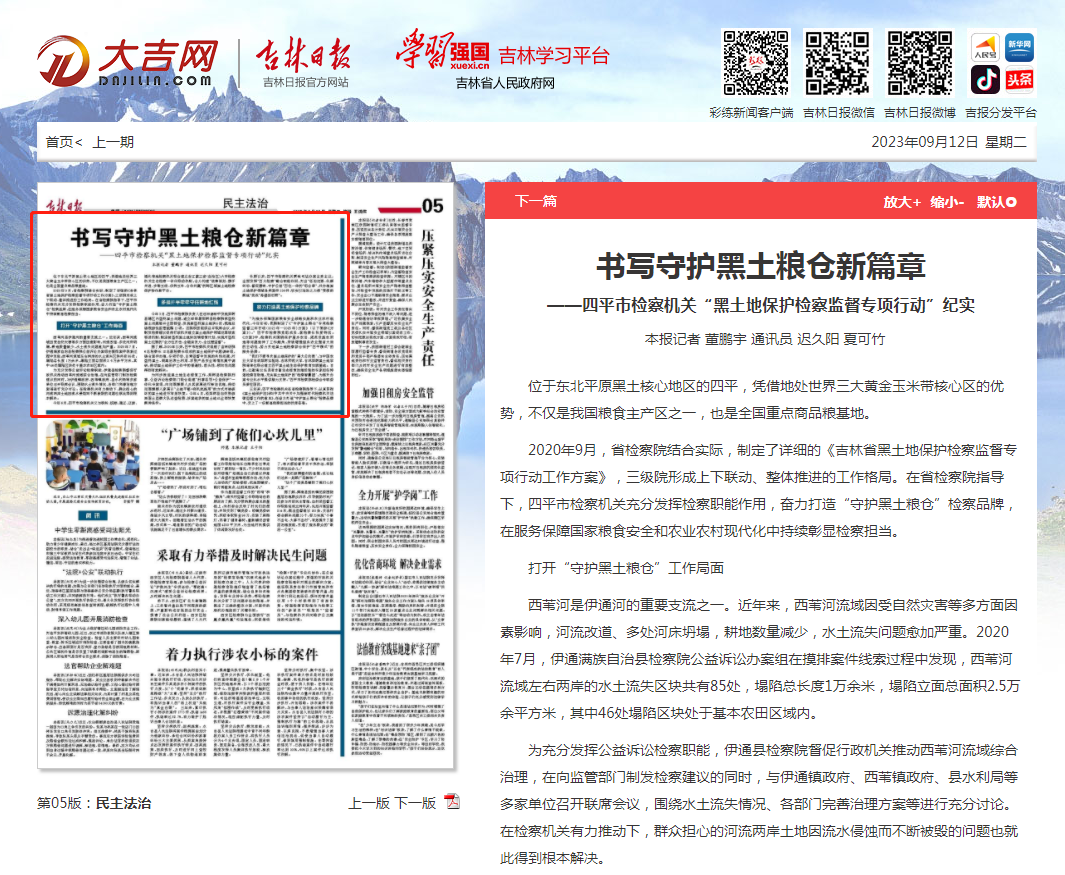Select 上一期 to view the previous issue
The image size is (1065, 875).
click(113, 142)
